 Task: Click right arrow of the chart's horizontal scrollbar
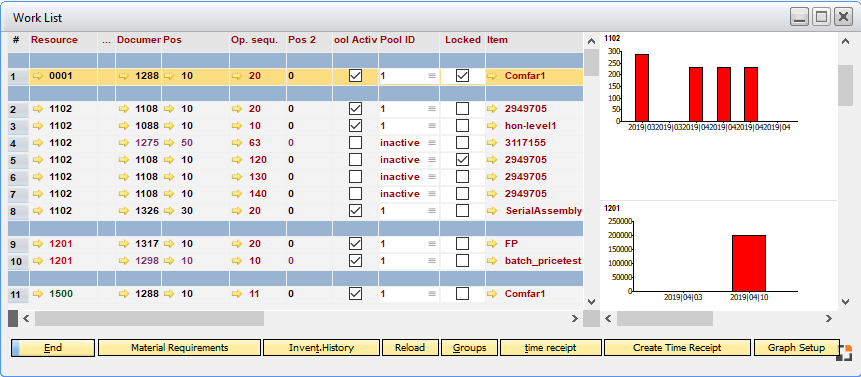[829, 318]
